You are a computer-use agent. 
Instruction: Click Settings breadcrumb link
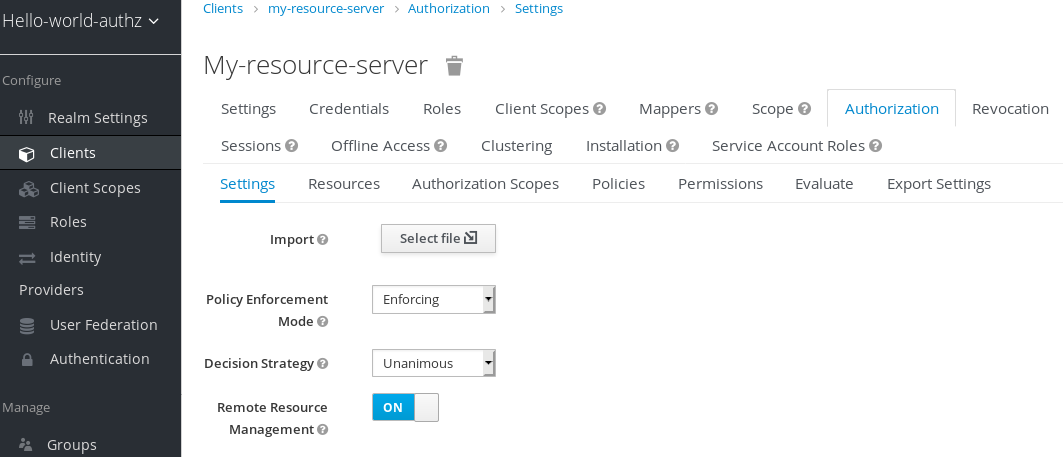(x=539, y=9)
